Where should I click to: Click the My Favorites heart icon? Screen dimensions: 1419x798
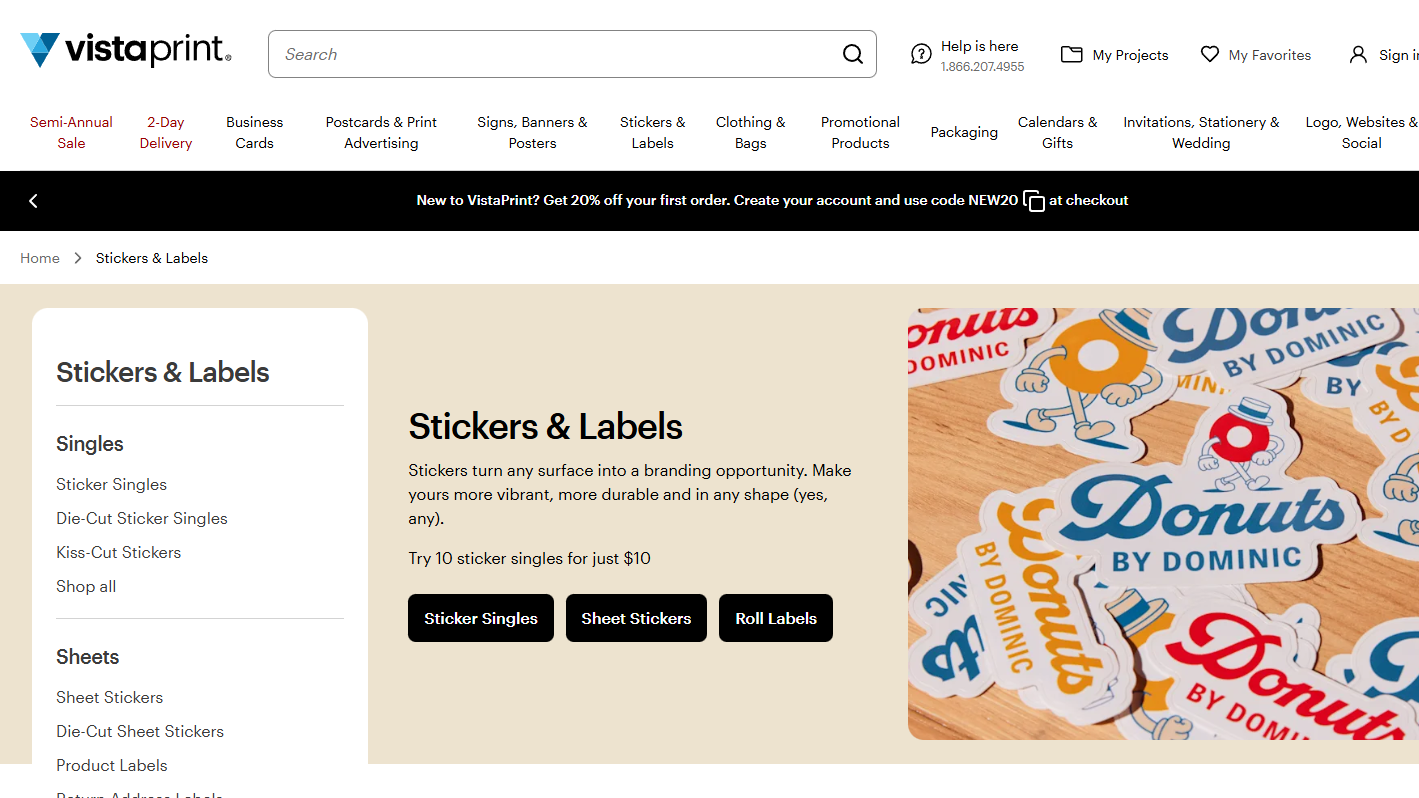pyautogui.click(x=1210, y=54)
